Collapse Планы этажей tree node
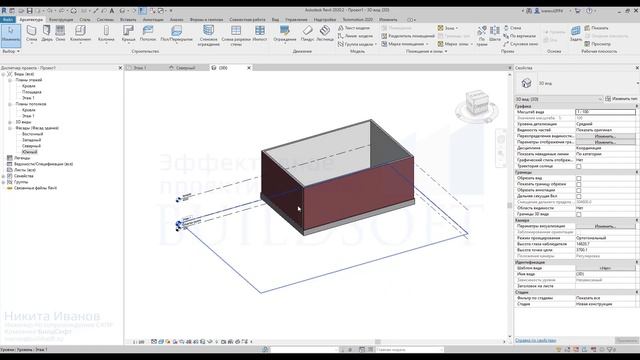Image resolution: width=640 pixels, height=360 pixels. (10, 80)
